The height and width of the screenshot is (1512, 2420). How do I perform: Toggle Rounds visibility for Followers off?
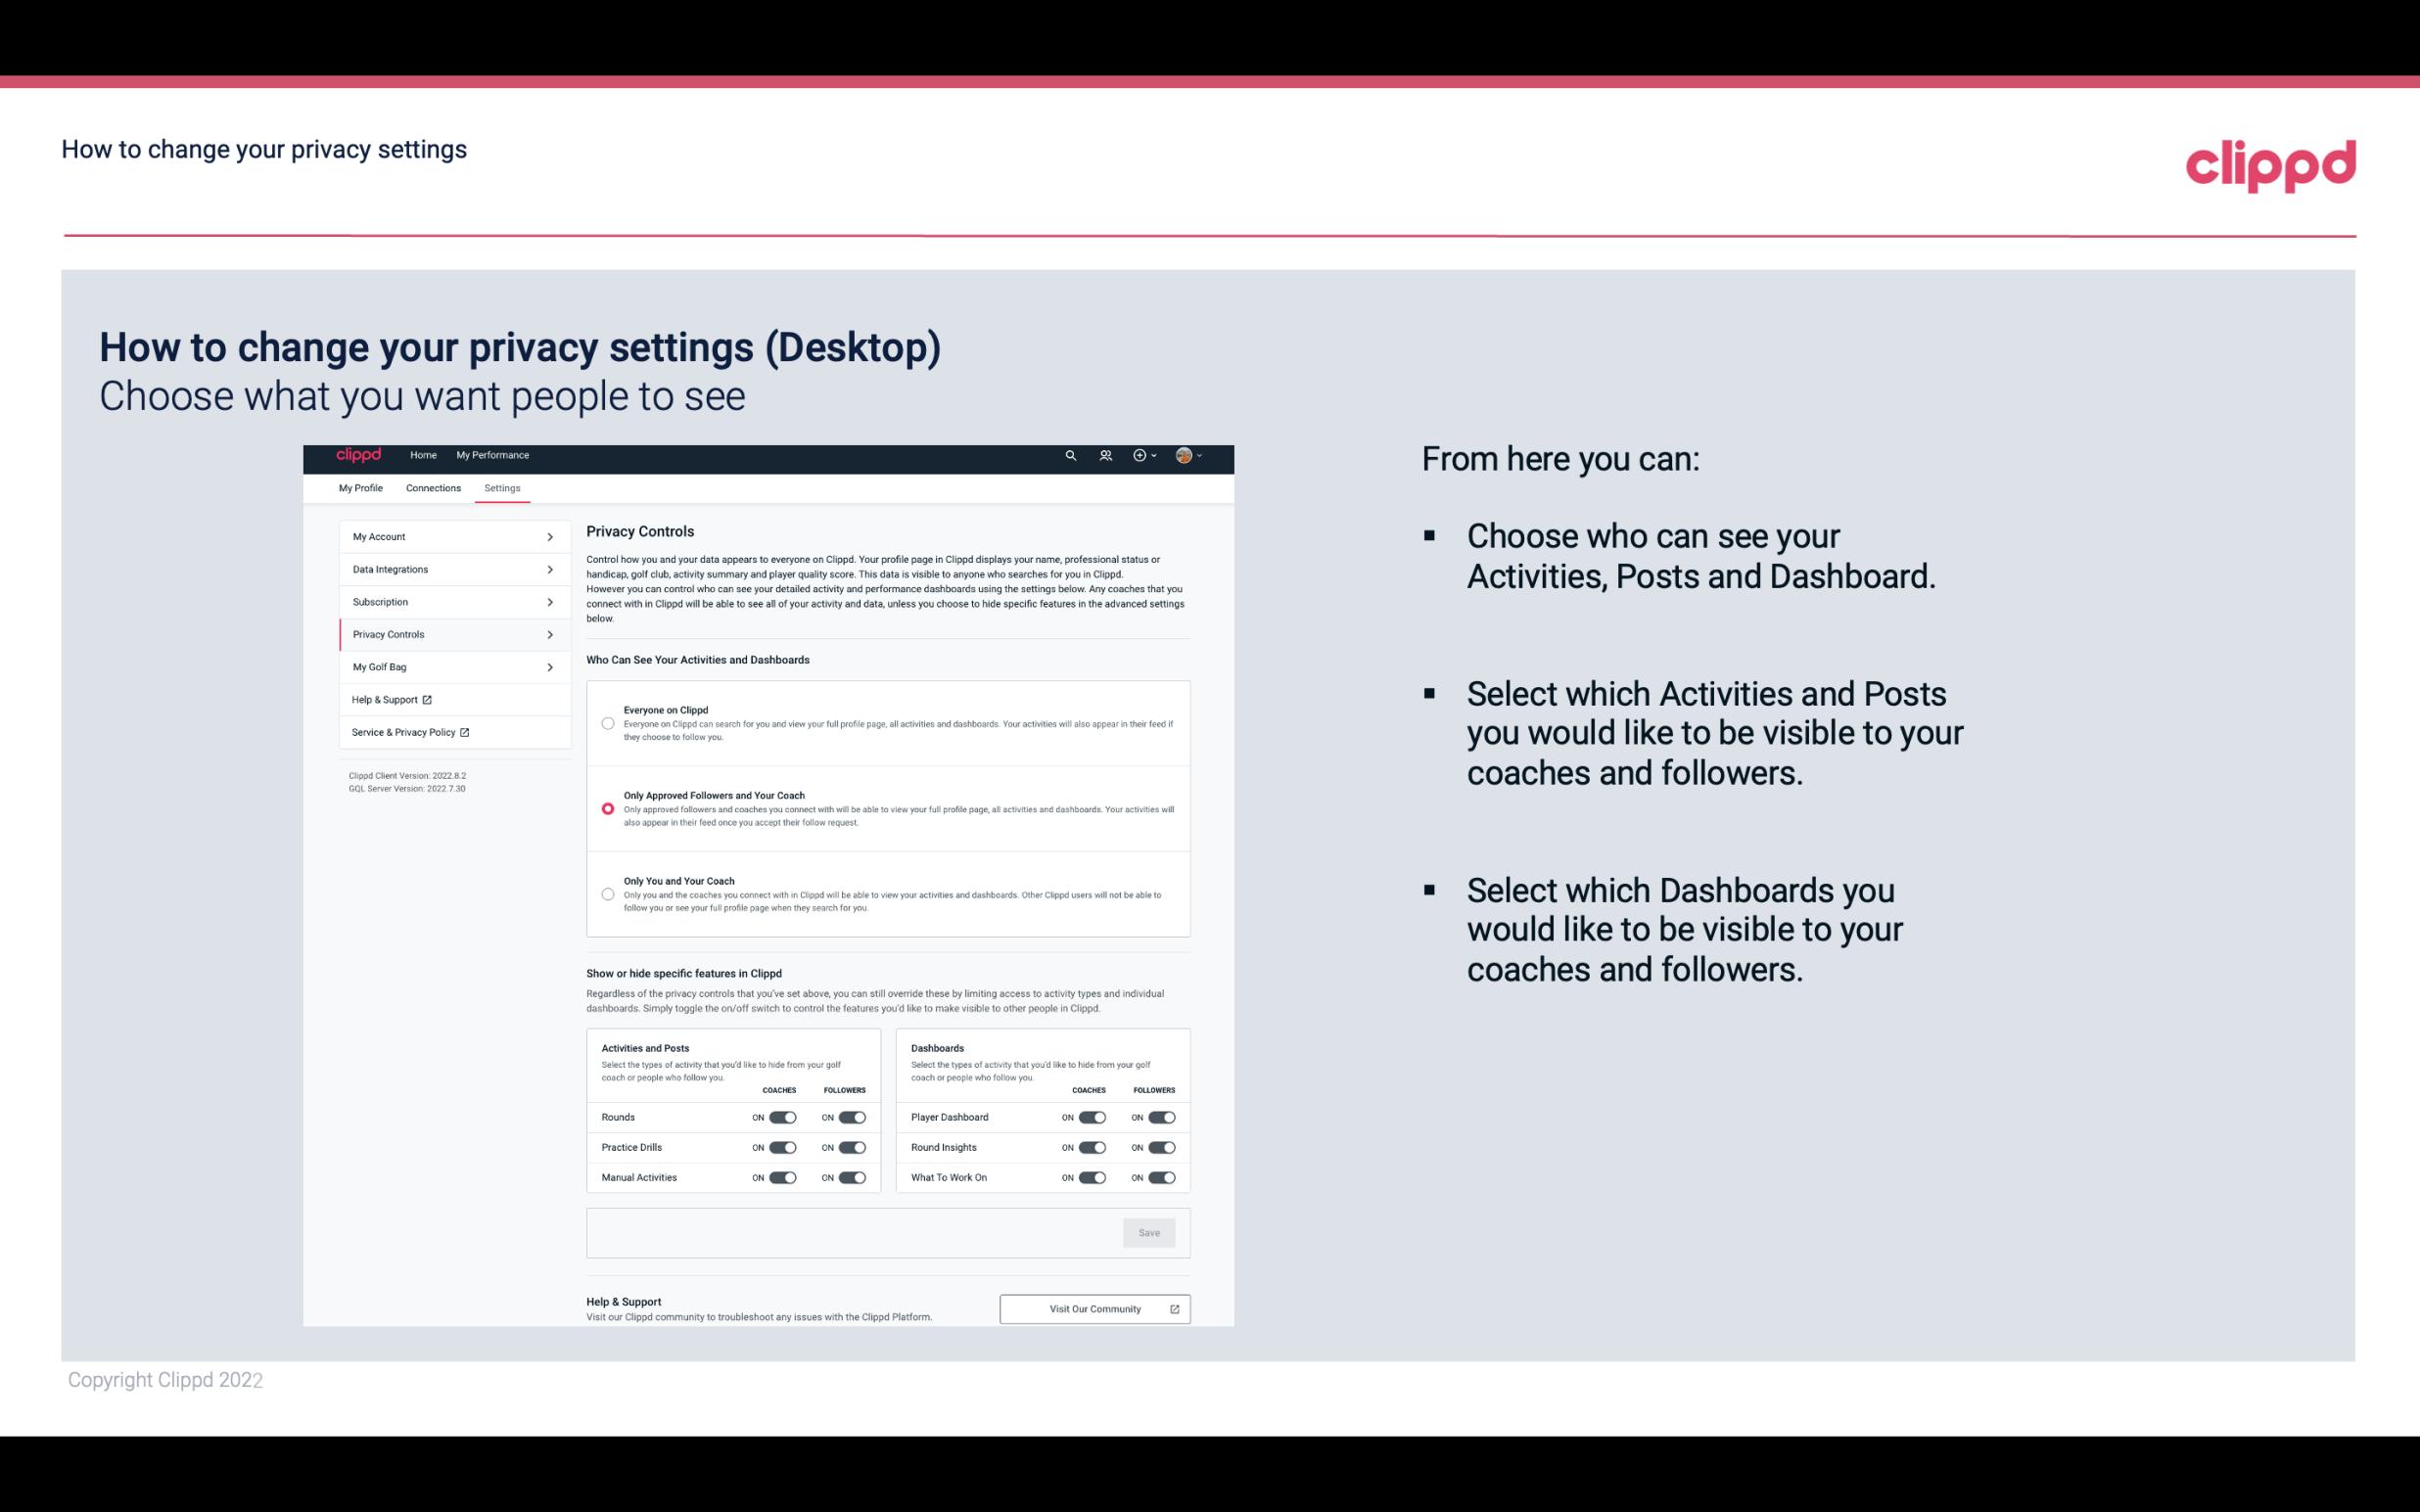[850, 1117]
